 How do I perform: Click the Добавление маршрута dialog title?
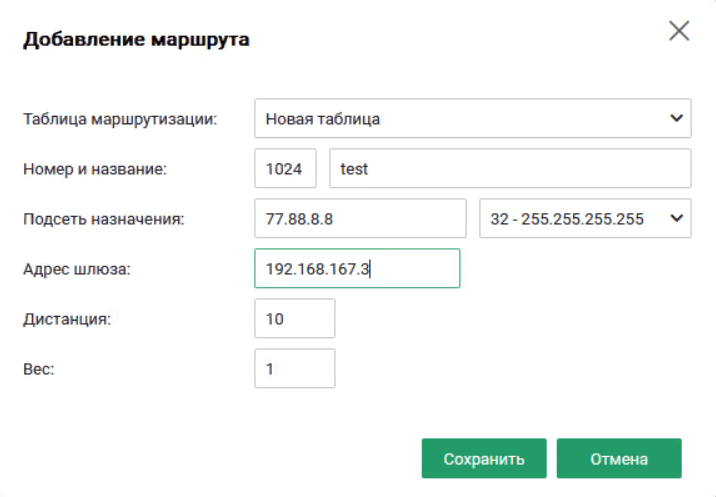pos(136,40)
